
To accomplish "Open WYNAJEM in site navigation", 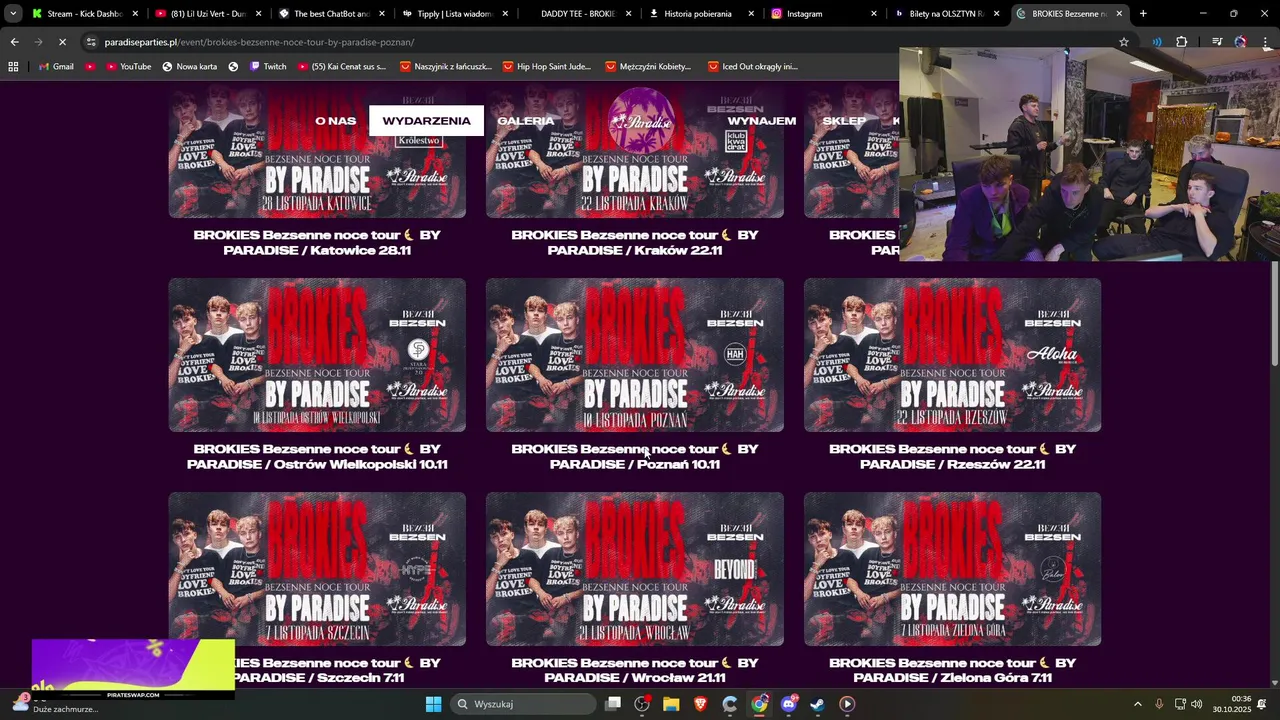I will click(x=761, y=121).
